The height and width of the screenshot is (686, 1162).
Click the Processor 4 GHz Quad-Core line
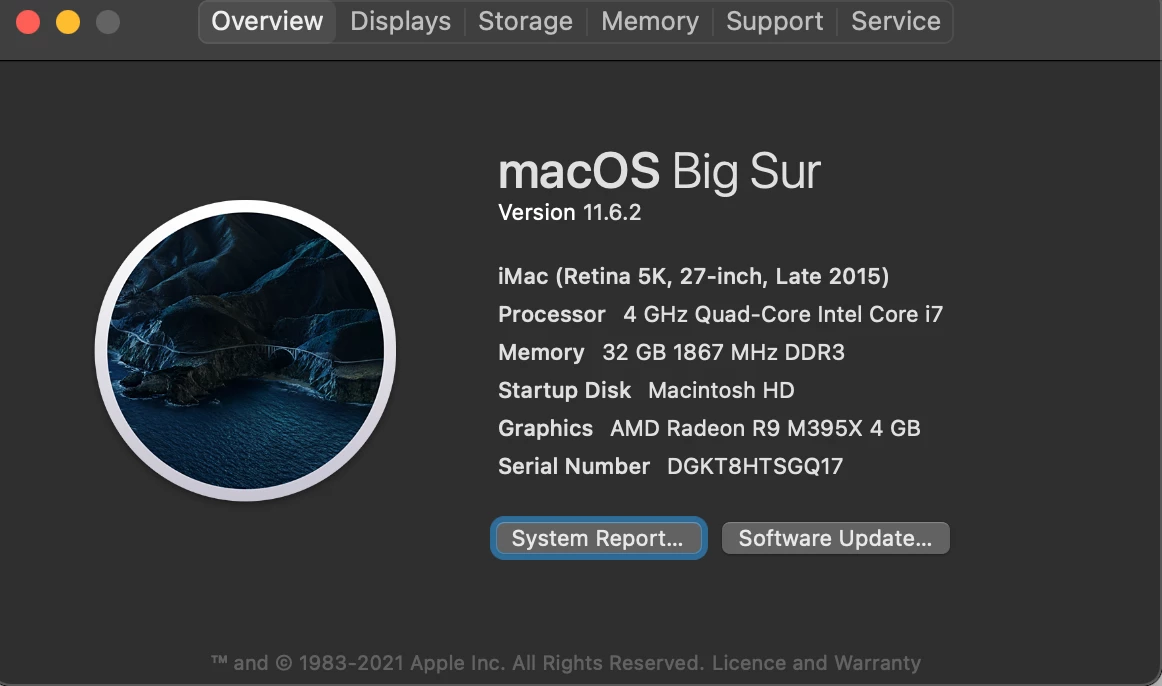[x=720, y=314]
